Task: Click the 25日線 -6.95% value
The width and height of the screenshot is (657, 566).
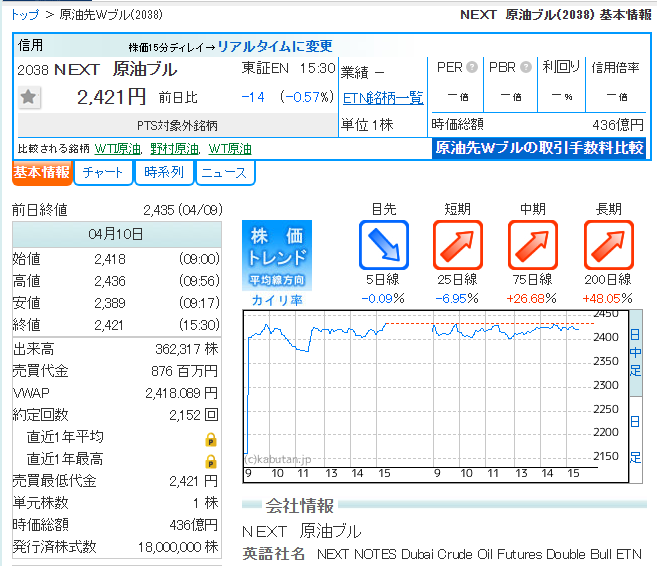Action: click(x=457, y=299)
